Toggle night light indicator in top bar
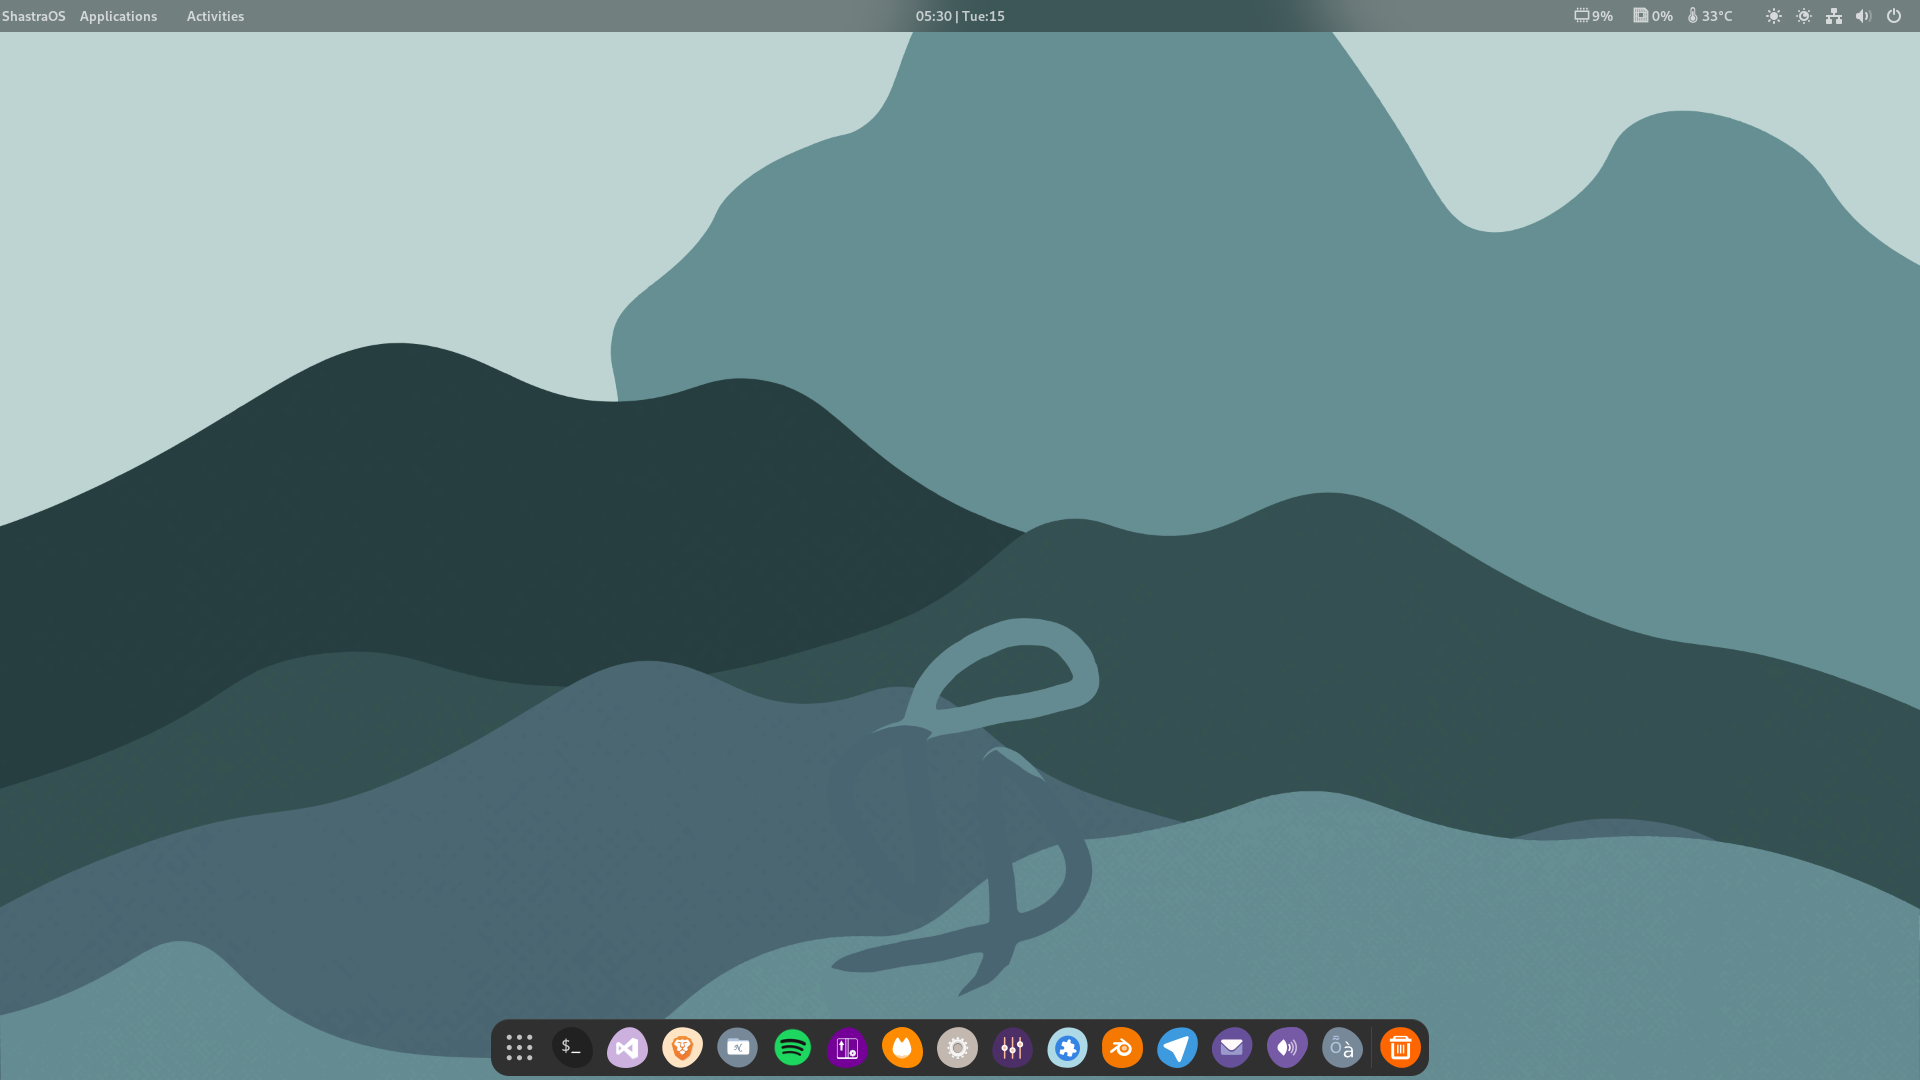This screenshot has width=1920, height=1080. [1804, 16]
